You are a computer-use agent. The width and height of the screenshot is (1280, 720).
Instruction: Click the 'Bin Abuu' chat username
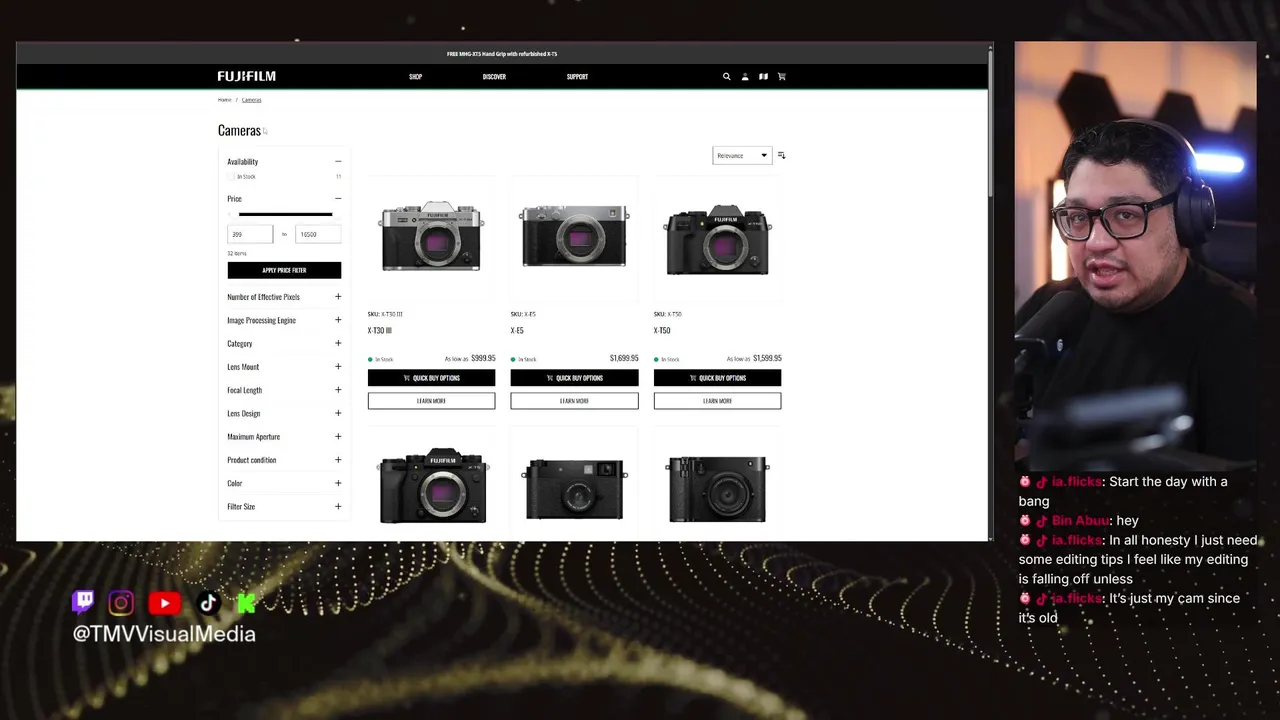point(1081,521)
